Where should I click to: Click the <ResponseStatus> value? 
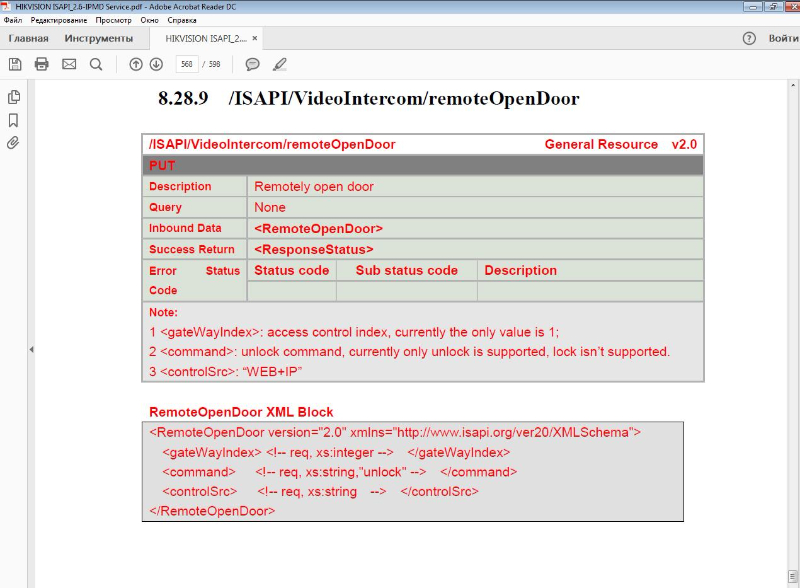pyautogui.click(x=314, y=250)
